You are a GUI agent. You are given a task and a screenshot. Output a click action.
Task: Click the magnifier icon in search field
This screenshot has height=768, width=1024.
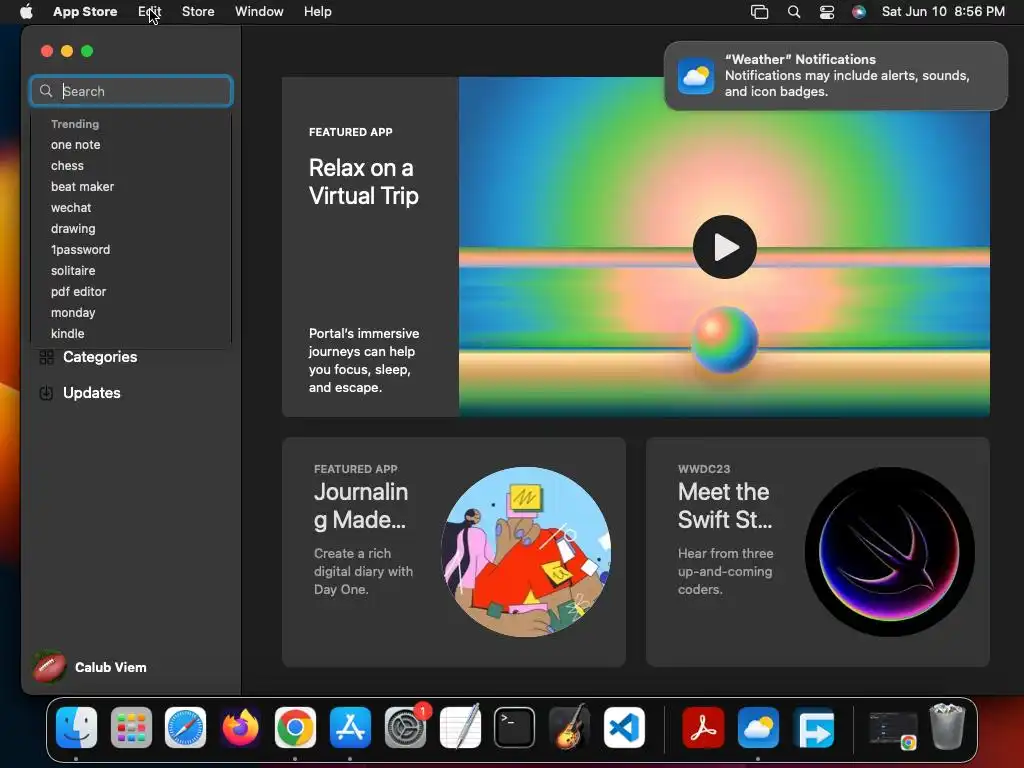46,91
